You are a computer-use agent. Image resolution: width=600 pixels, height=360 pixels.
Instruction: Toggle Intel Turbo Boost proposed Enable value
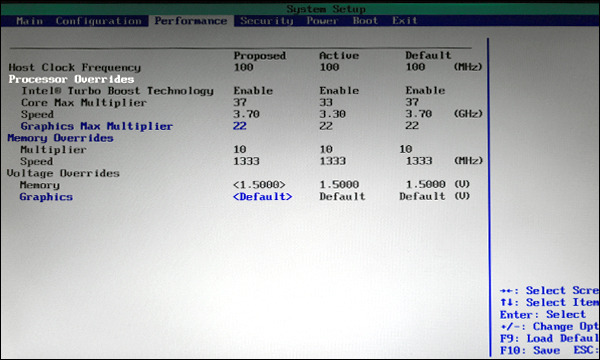tap(253, 91)
